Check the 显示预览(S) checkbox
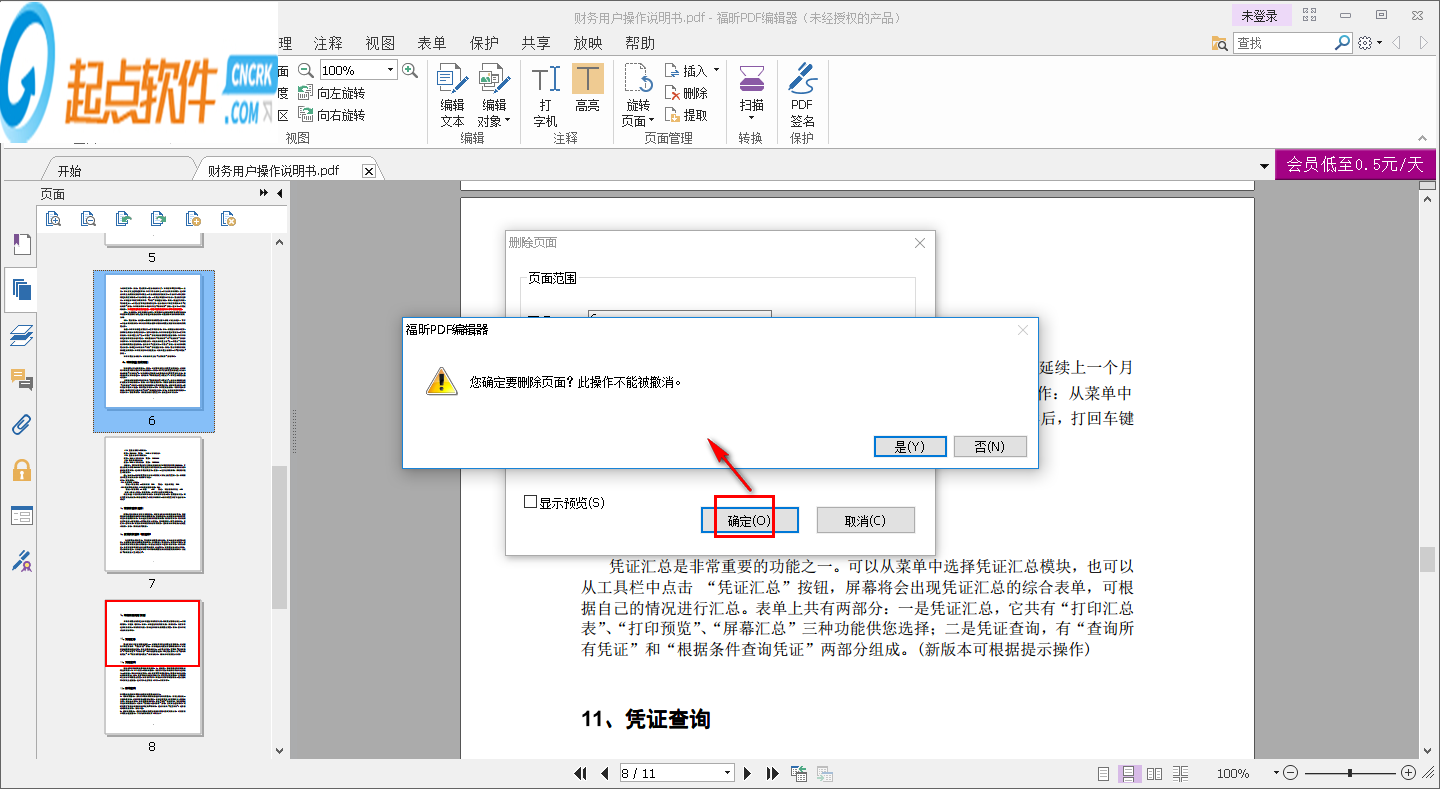 pos(531,502)
